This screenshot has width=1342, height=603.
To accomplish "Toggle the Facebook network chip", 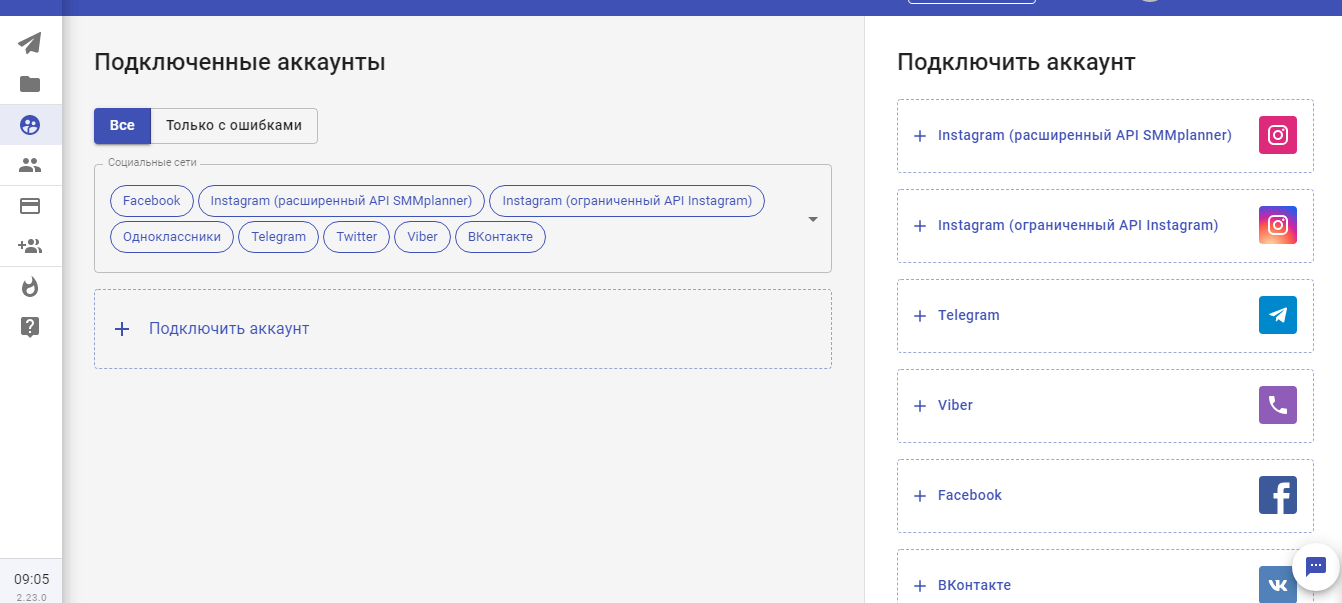I will pyautogui.click(x=152, y=201).
